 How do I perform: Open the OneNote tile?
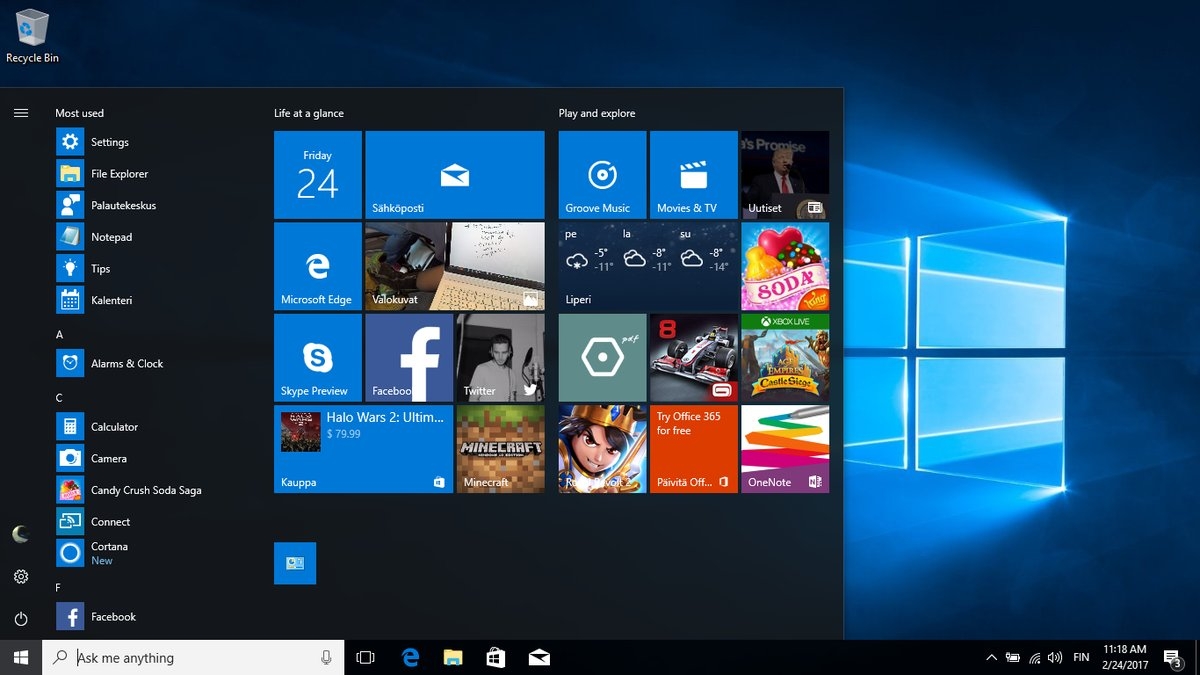[x=785, y=449]
